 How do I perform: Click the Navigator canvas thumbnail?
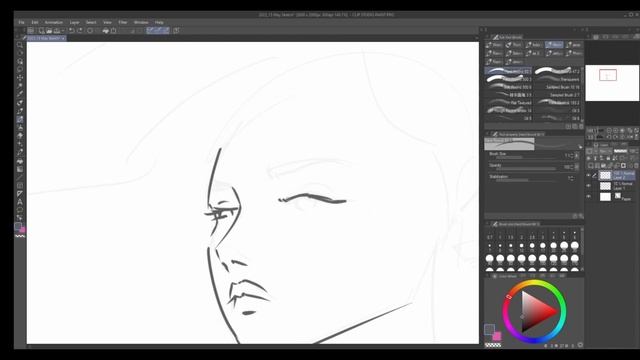tap(612, 83)
